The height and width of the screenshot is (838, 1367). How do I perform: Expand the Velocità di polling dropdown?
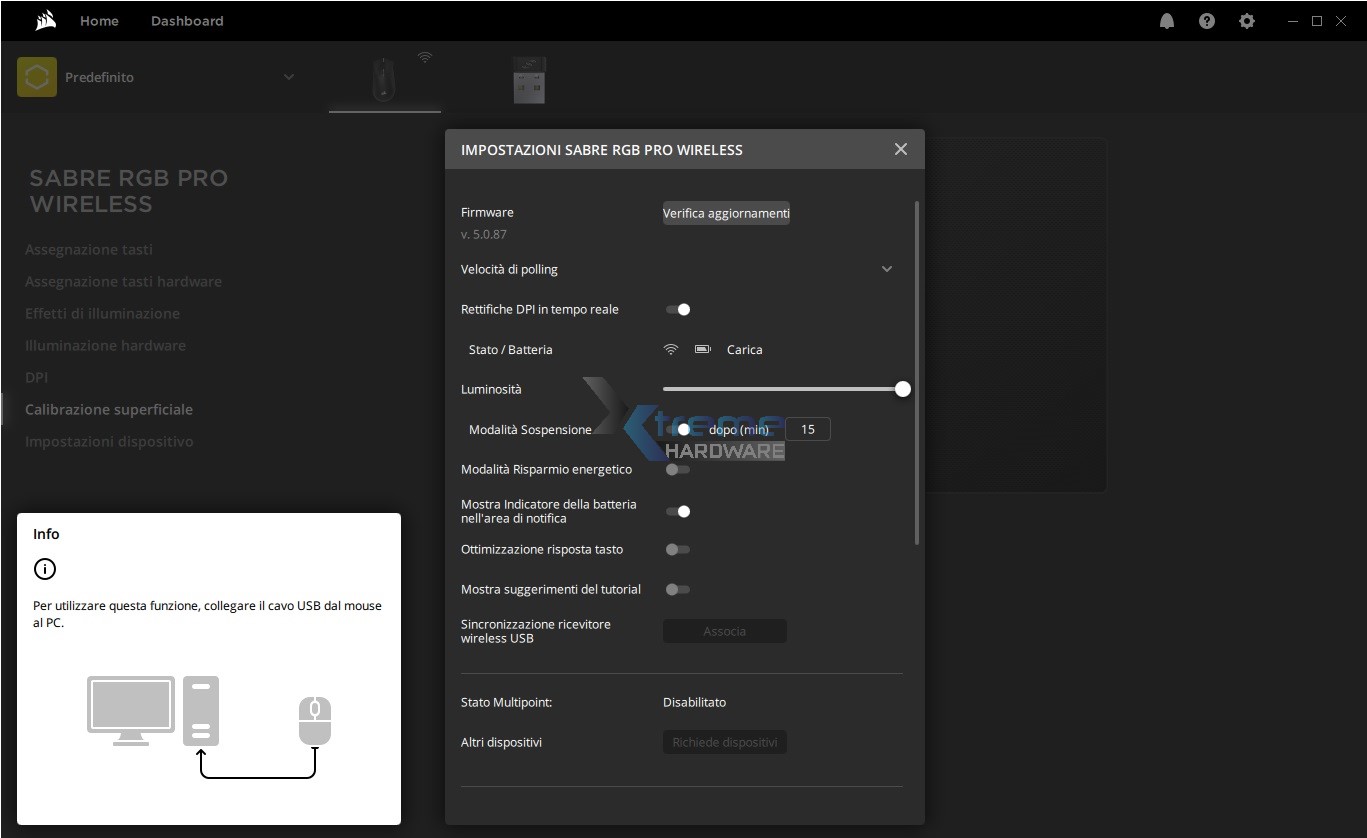point(886,269)
